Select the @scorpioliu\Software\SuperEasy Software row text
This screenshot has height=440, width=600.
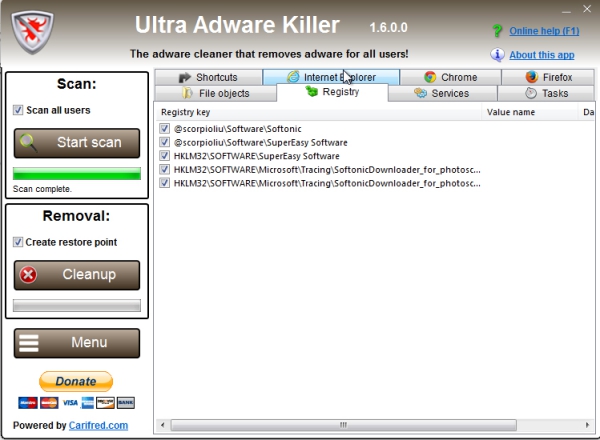coord(260,143)
